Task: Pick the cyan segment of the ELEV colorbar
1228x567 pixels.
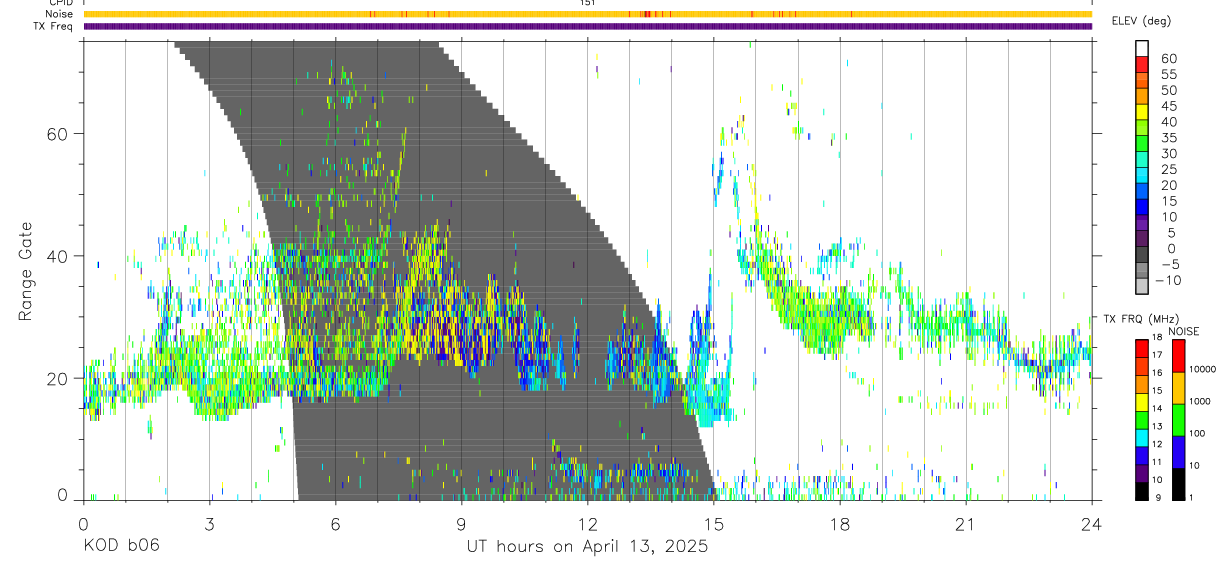Action: (x=1142, y=175)
